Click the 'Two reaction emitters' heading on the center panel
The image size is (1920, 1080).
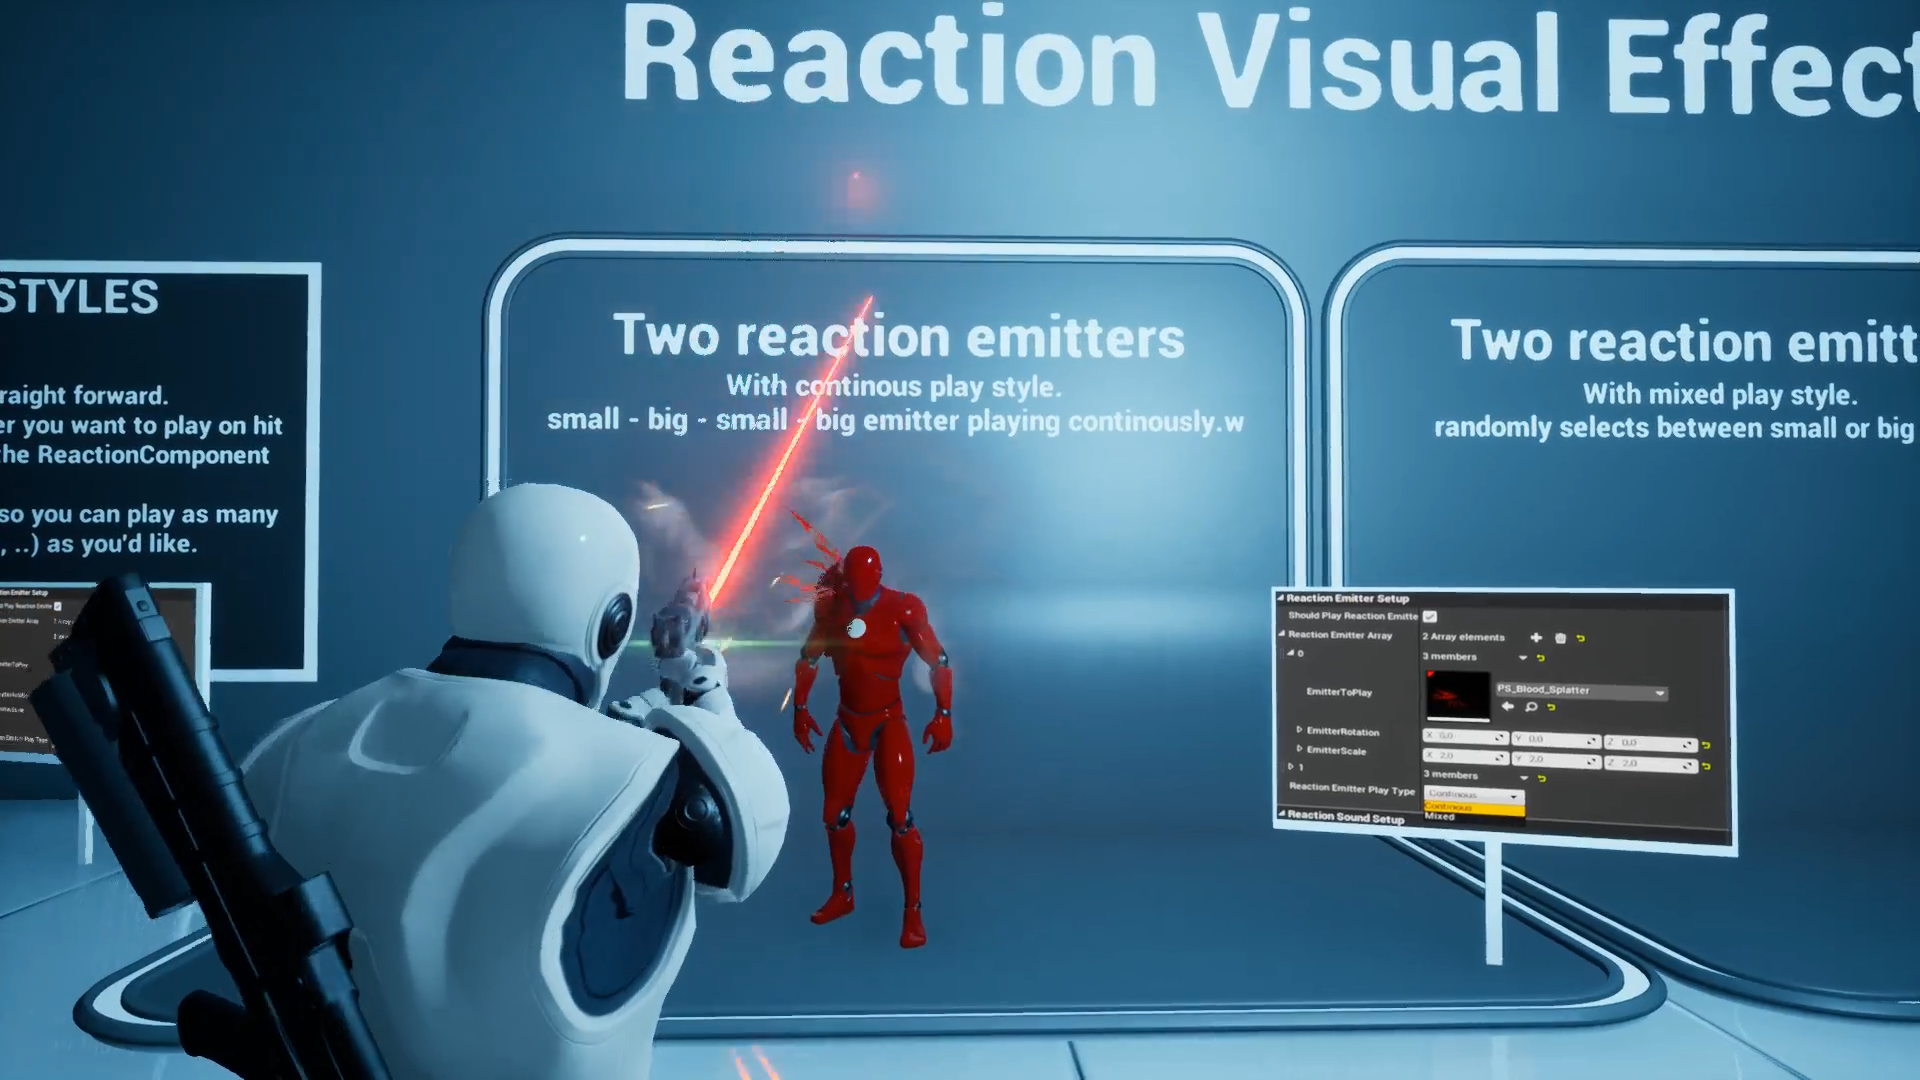click(x=899, y=336)
